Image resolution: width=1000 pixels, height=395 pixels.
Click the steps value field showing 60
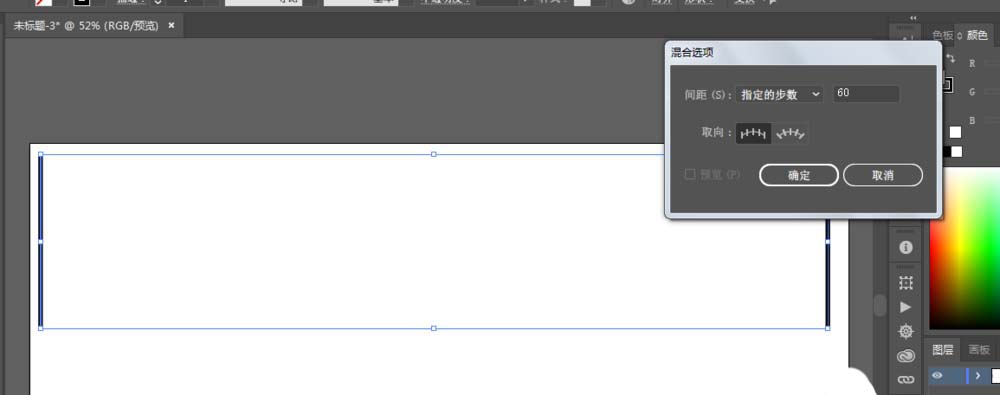tap(866, 94)
